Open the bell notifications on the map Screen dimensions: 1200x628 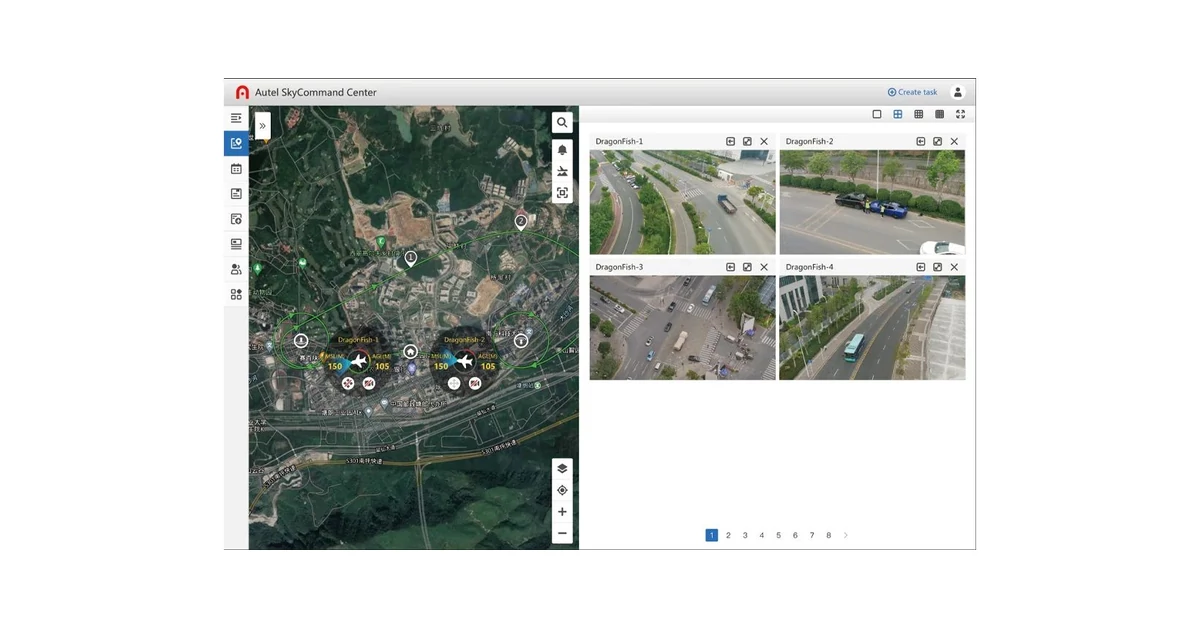coord(562,150)
